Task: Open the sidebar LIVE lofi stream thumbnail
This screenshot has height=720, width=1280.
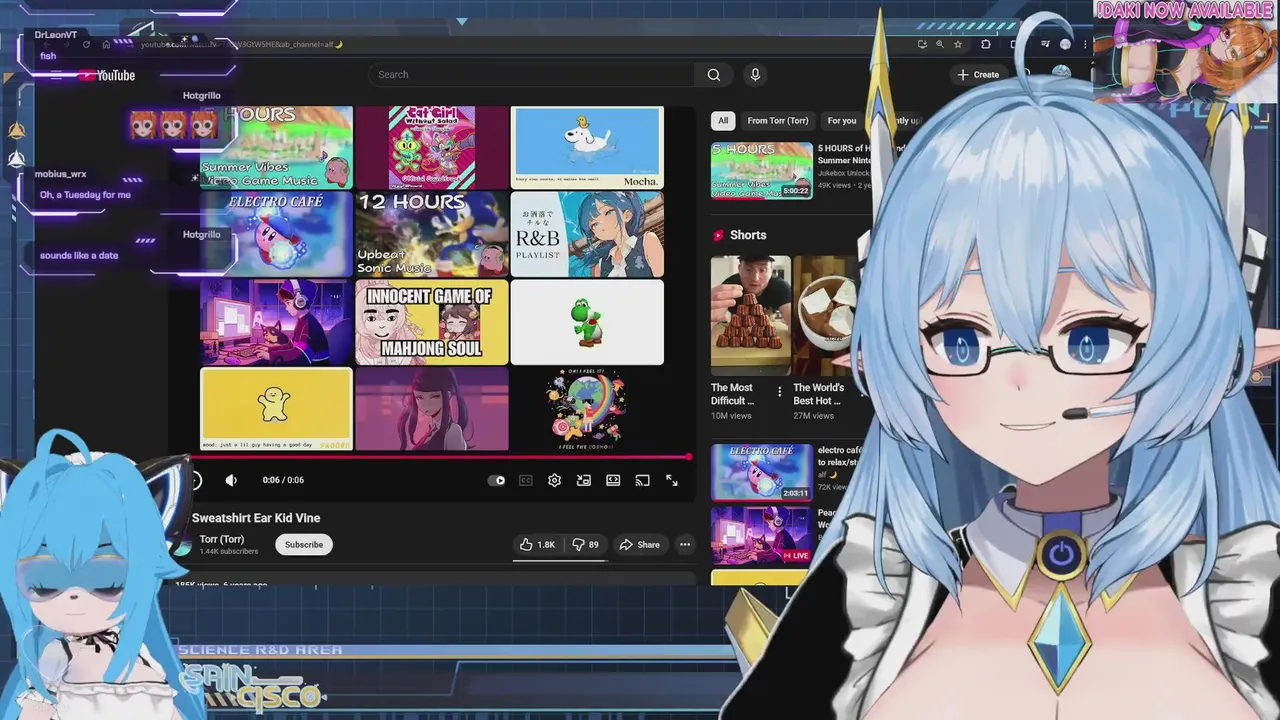Action: pyautogui.click(x=762, y=535)
